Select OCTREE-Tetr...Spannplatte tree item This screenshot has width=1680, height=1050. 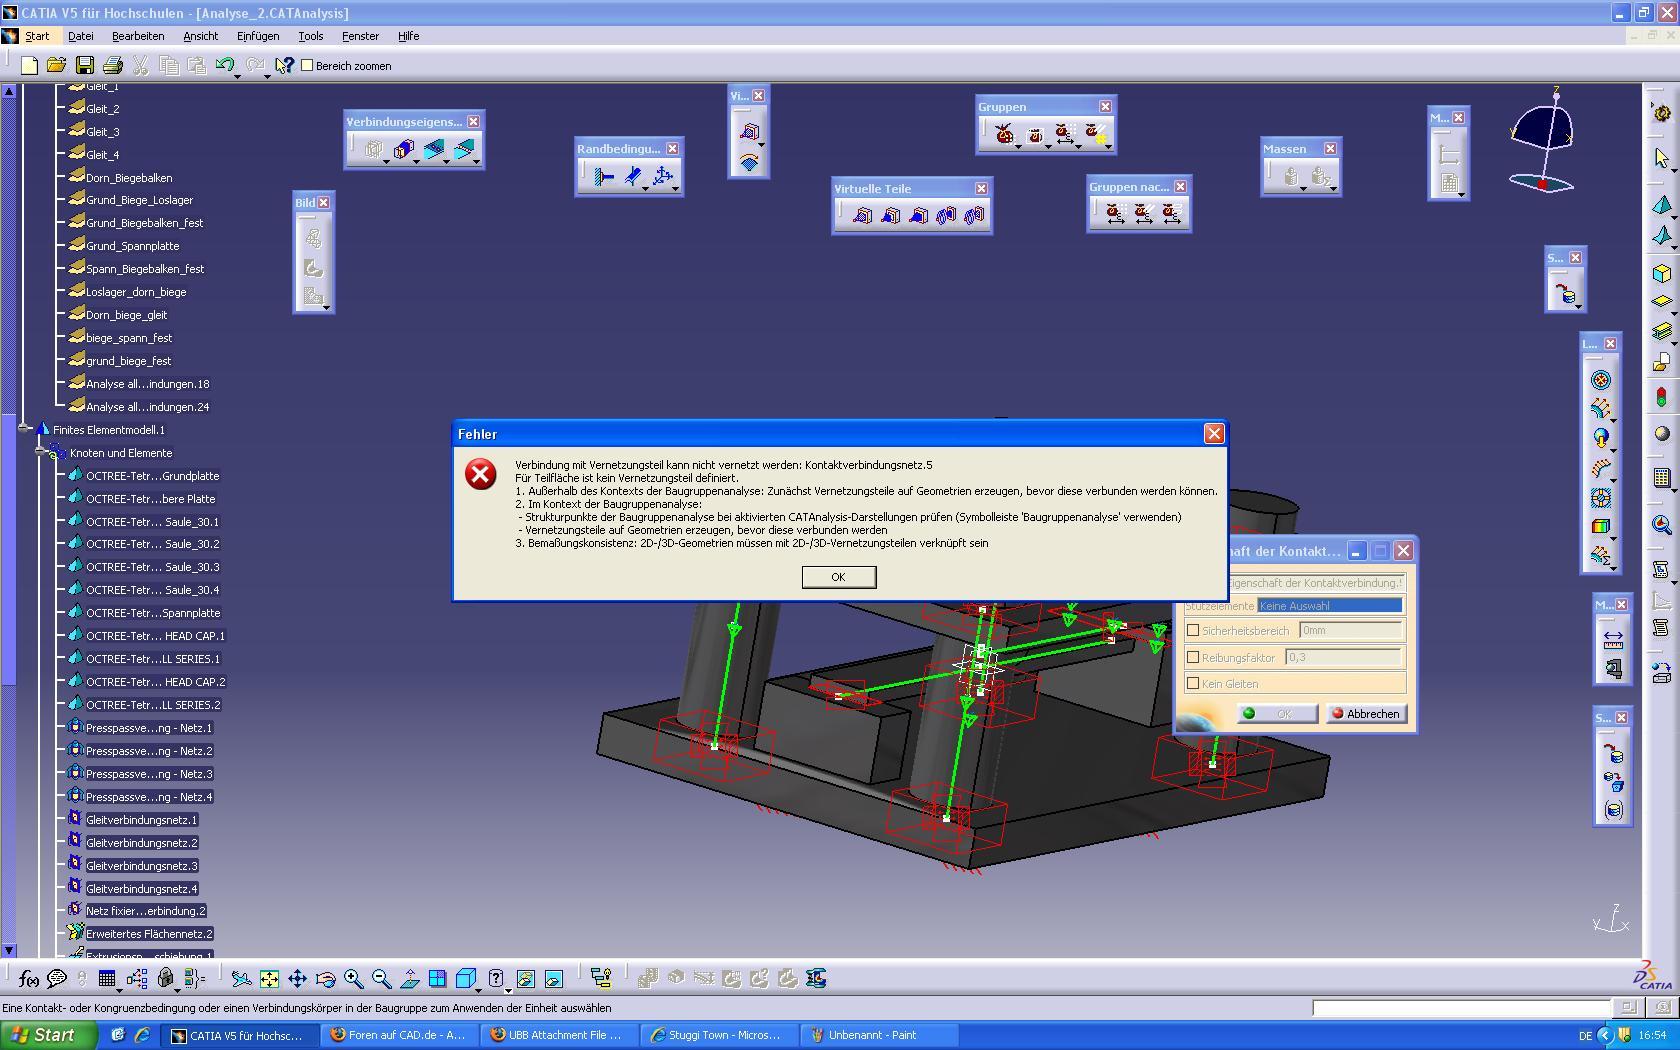click(x=153, y=613)
